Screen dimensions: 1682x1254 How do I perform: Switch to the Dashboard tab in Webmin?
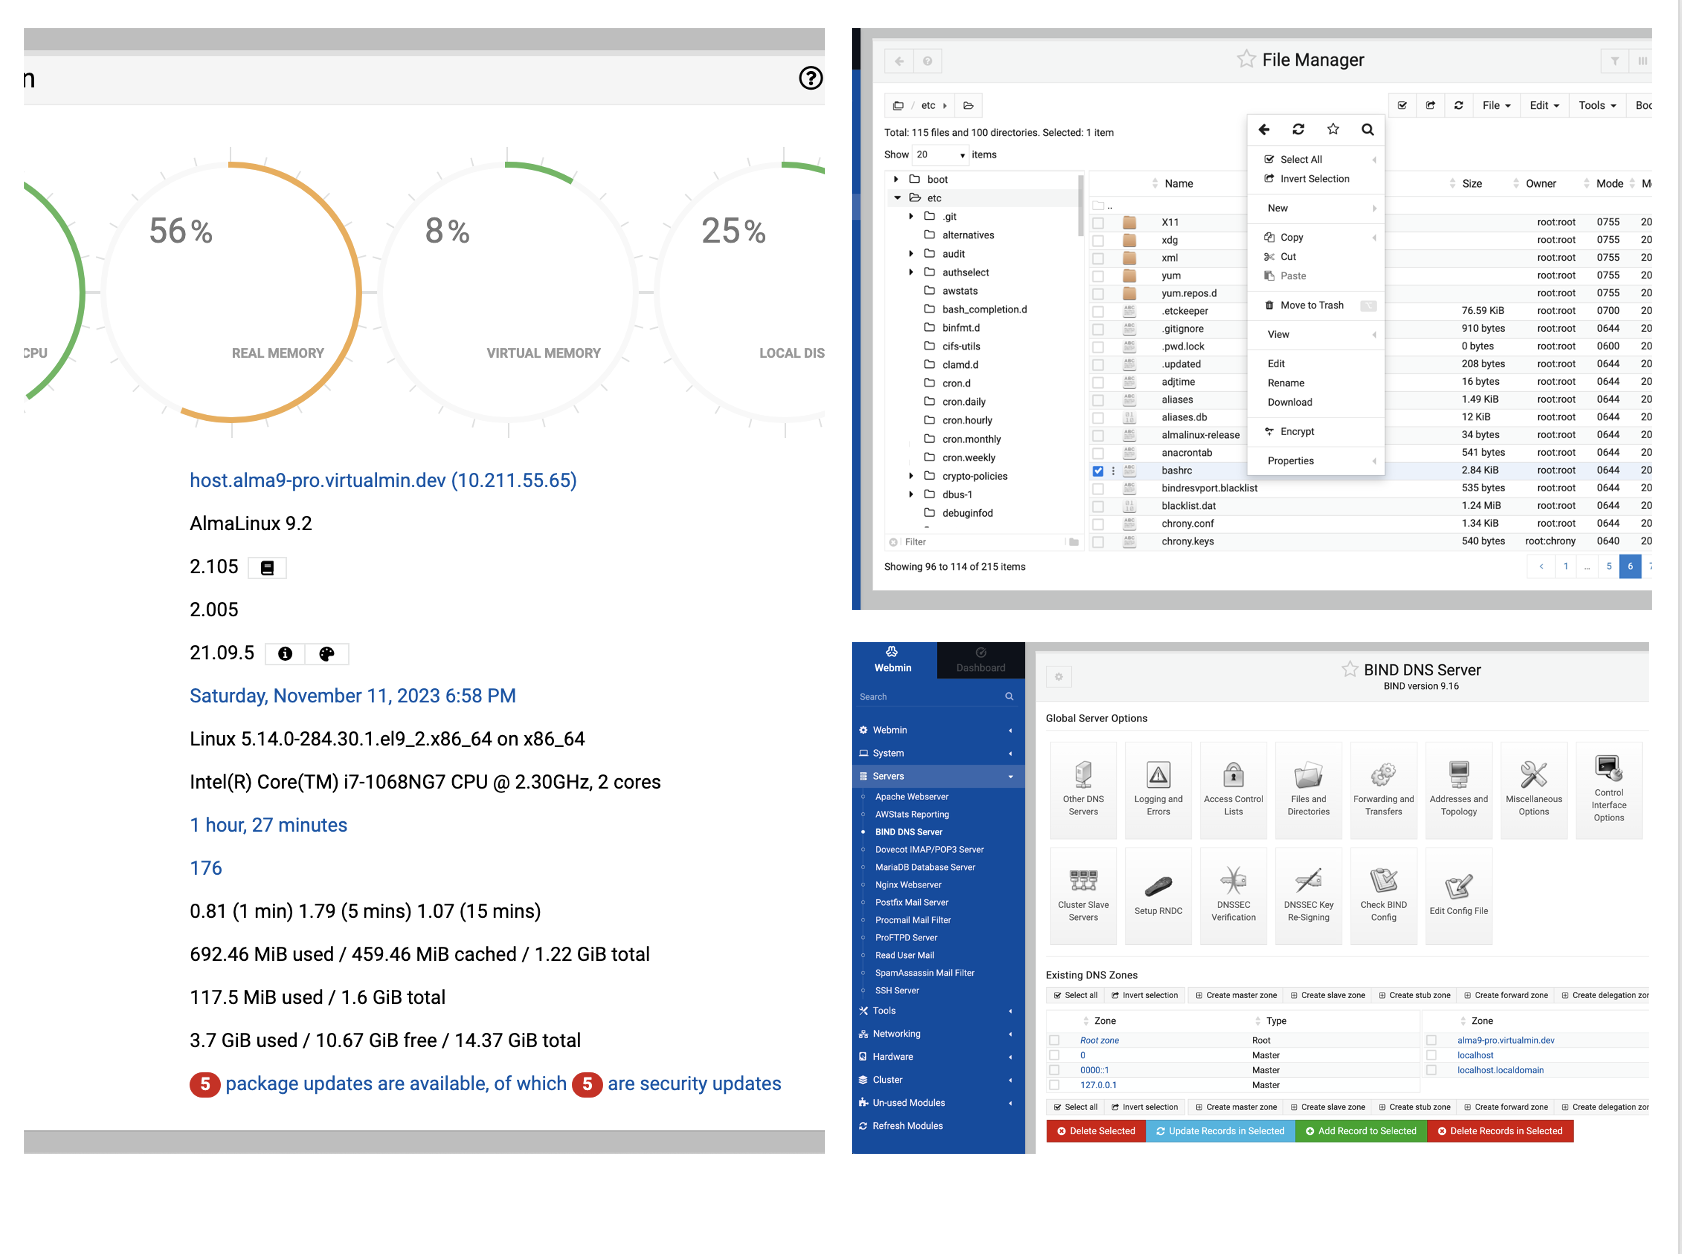click(980, 661)
